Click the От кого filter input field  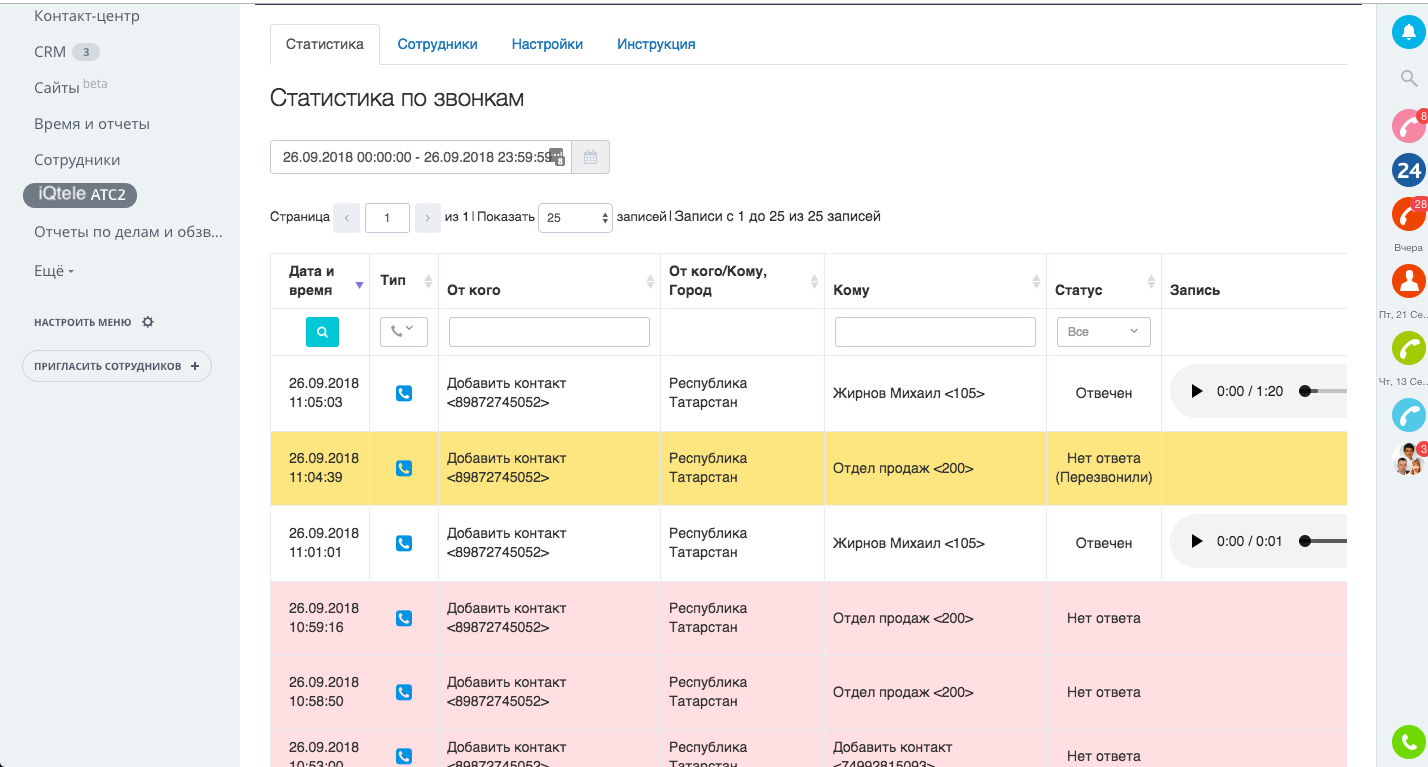click(549, 332)
